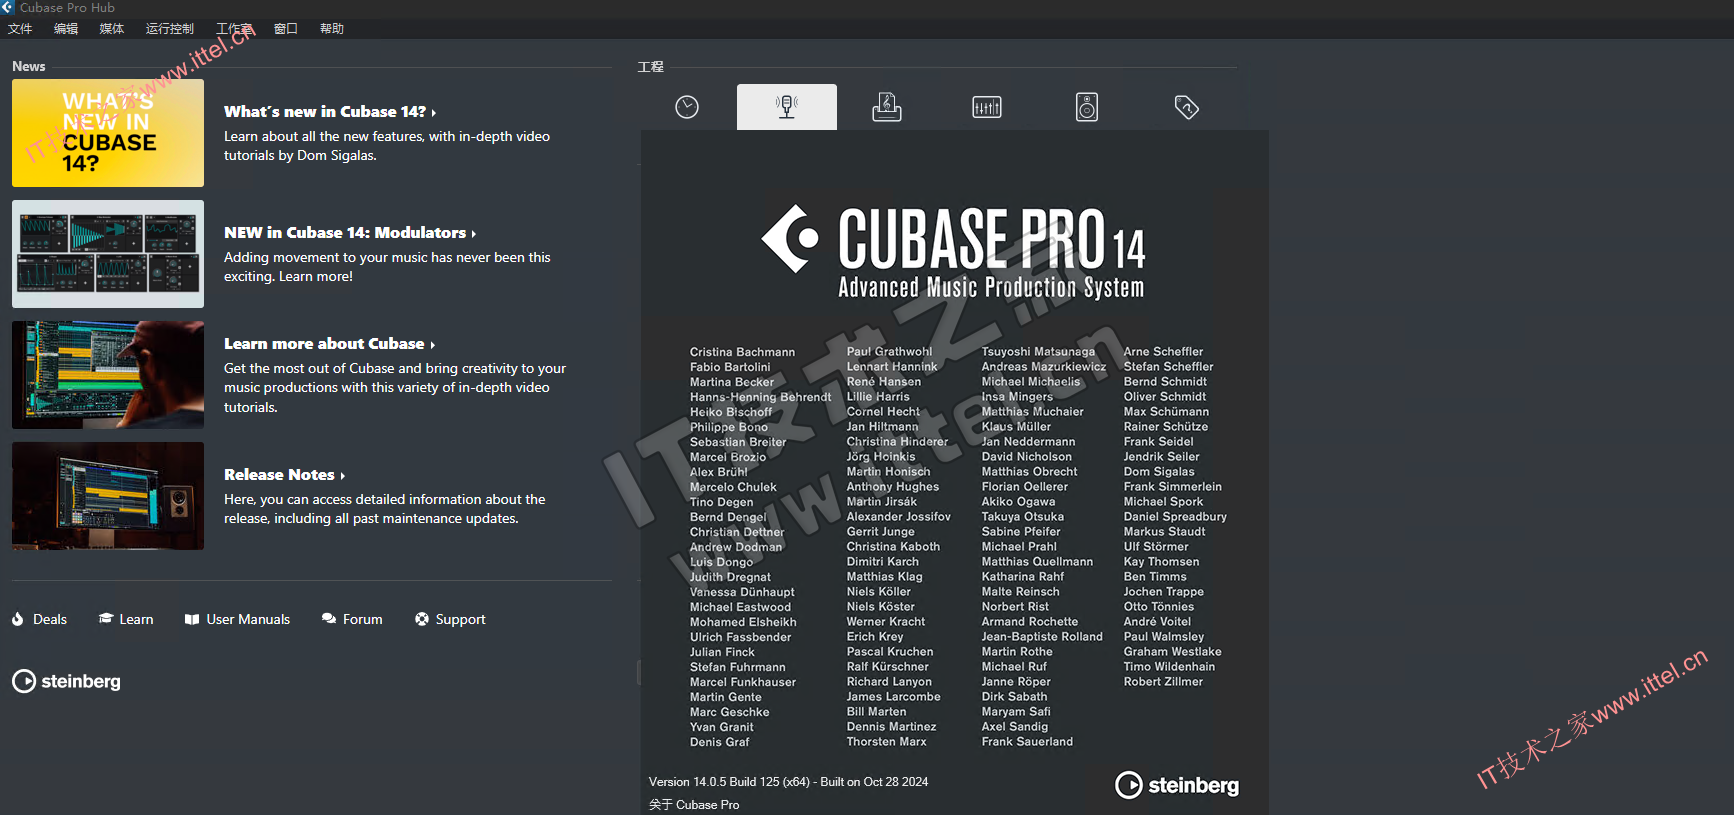
Task: Click the "Here, you can access detailed information" description
Action: (385, 509)
